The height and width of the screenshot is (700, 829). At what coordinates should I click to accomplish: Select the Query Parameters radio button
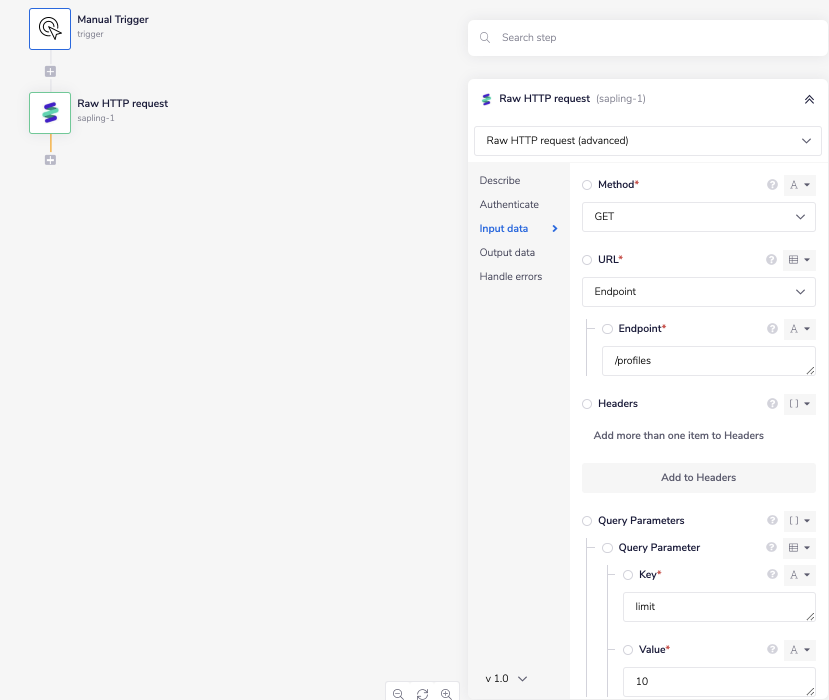[587, 521]
